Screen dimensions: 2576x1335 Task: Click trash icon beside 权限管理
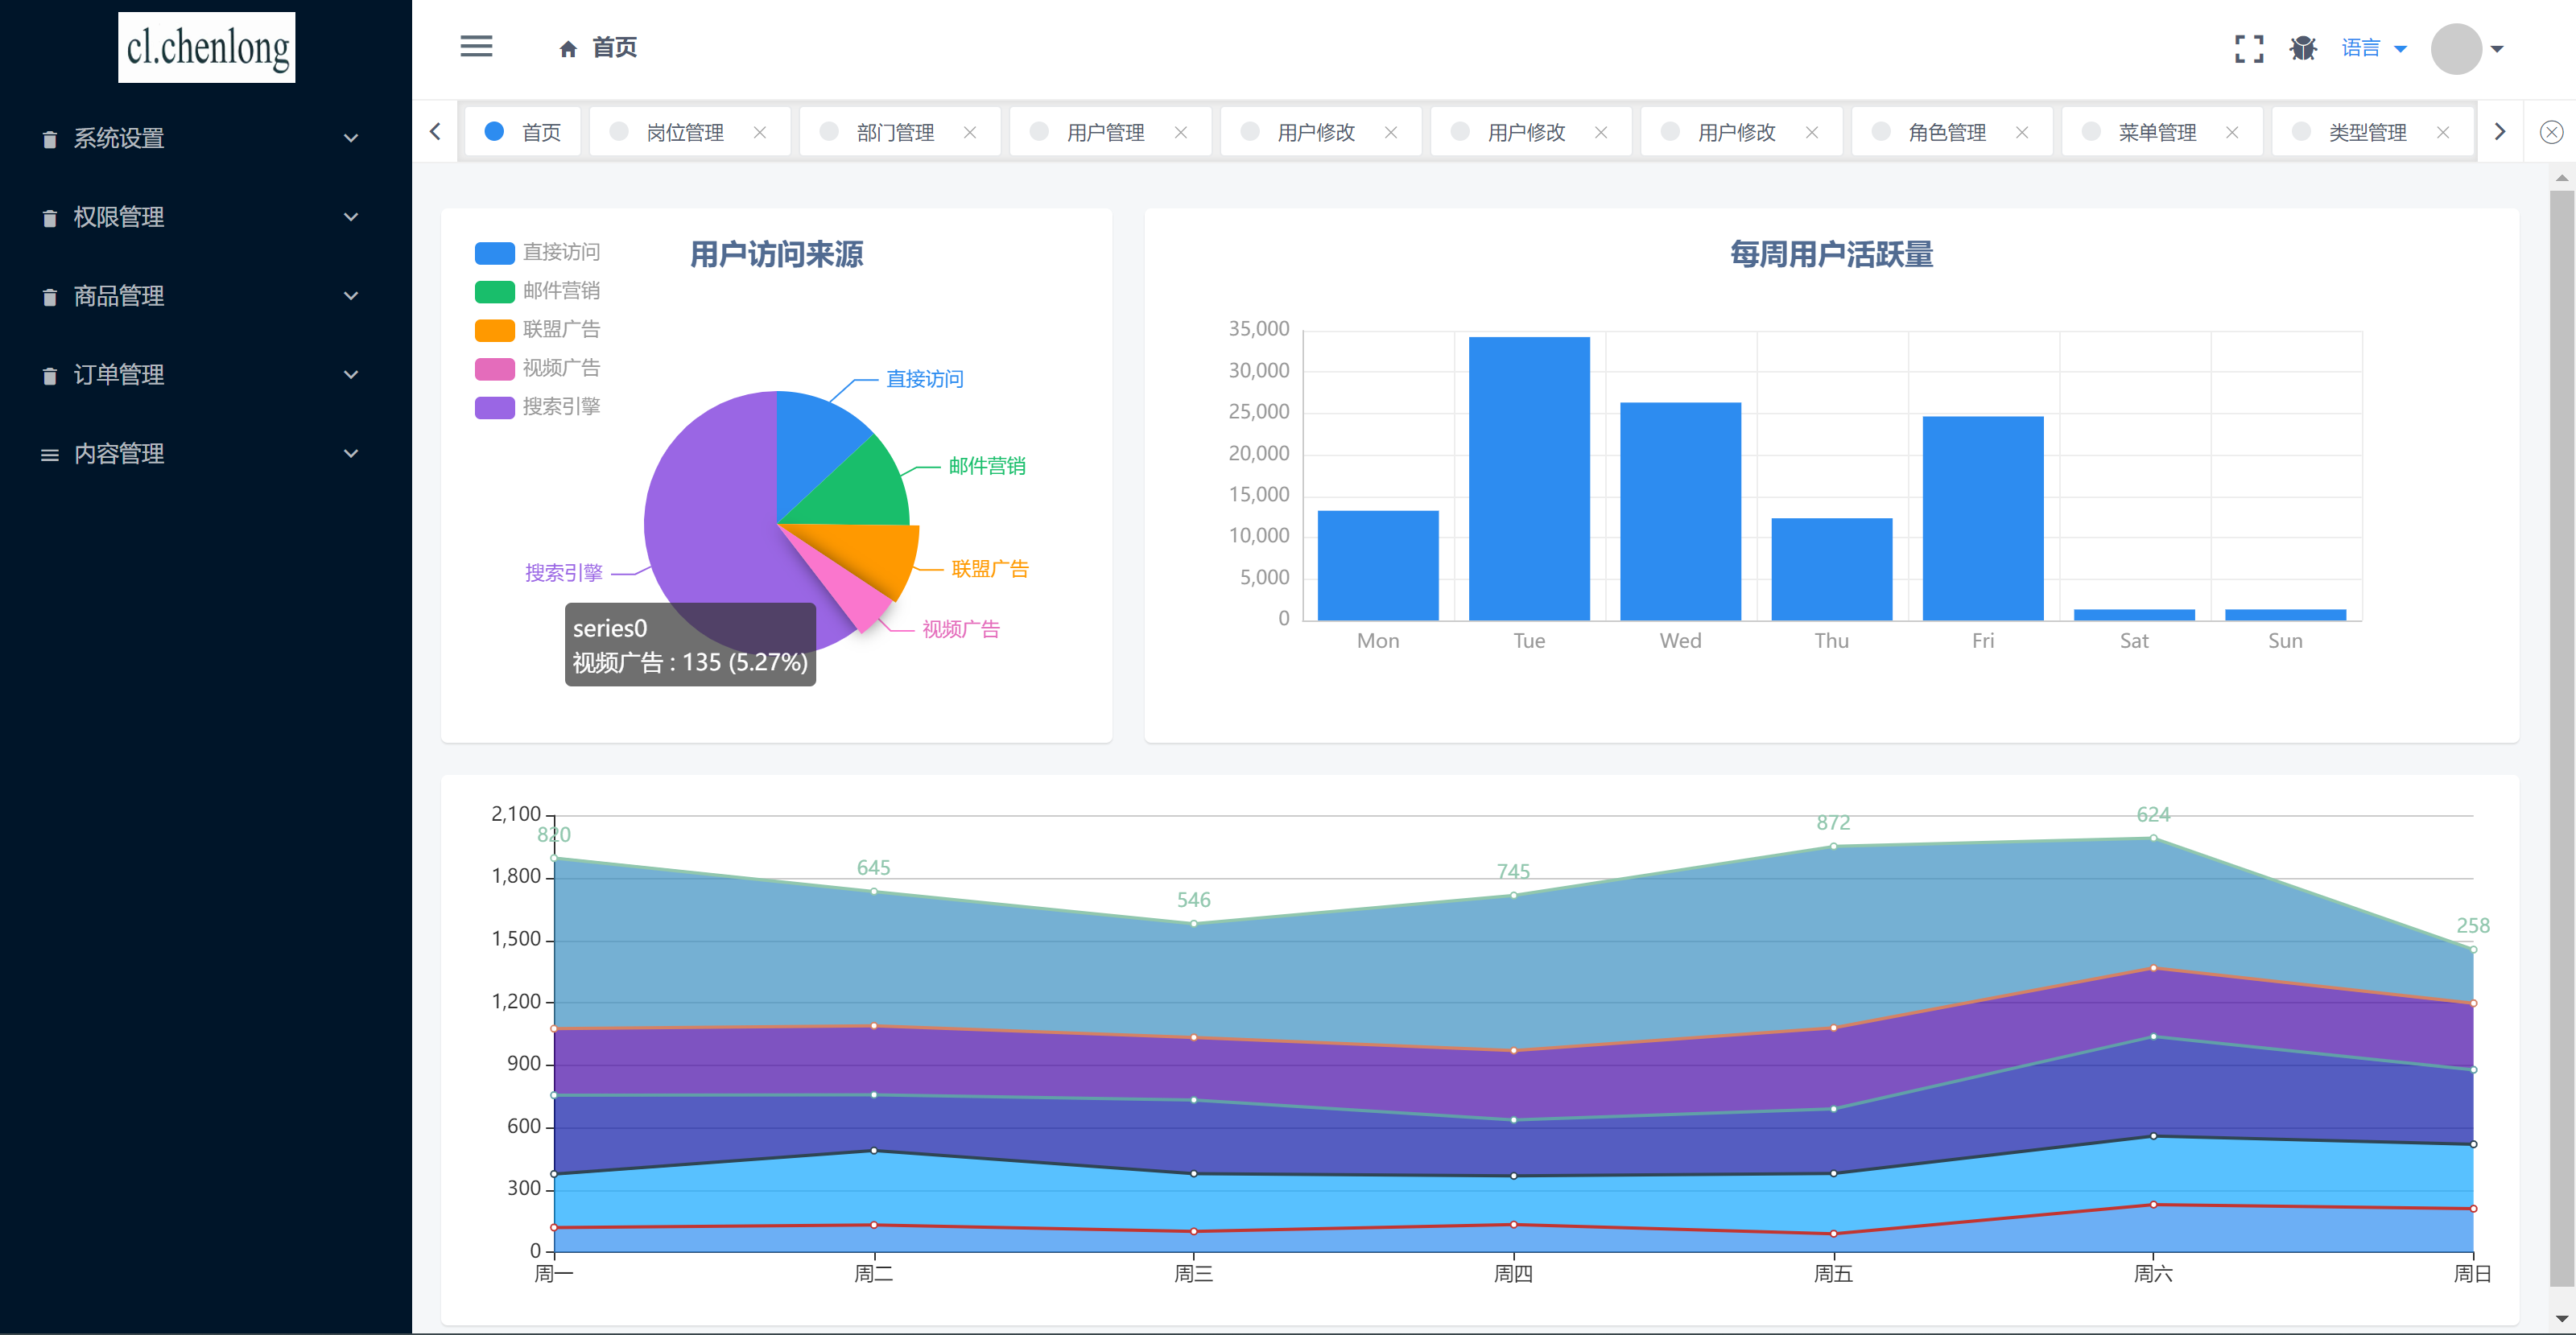pos(49,218)
